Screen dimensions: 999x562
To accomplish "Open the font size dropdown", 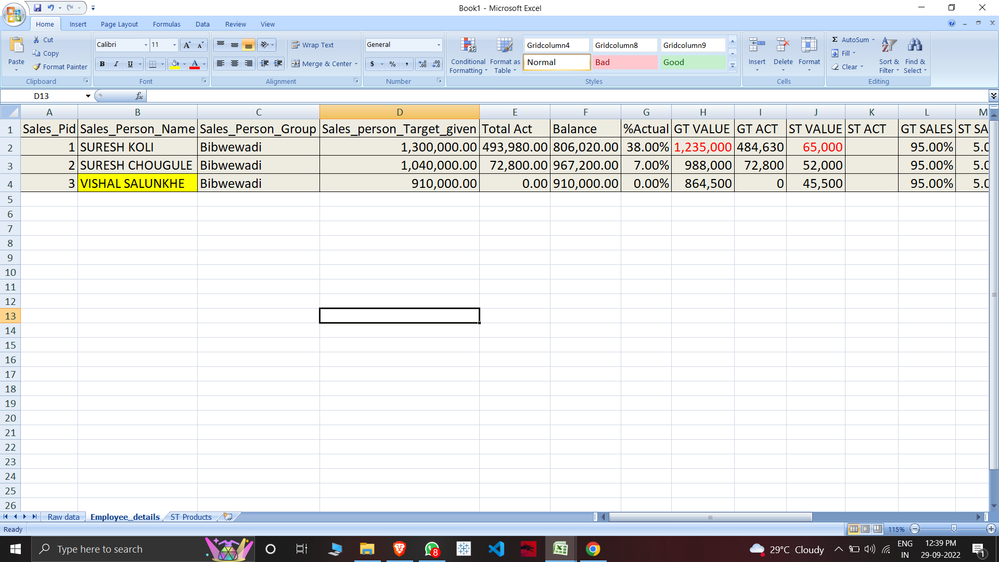I will pos(174,45).
